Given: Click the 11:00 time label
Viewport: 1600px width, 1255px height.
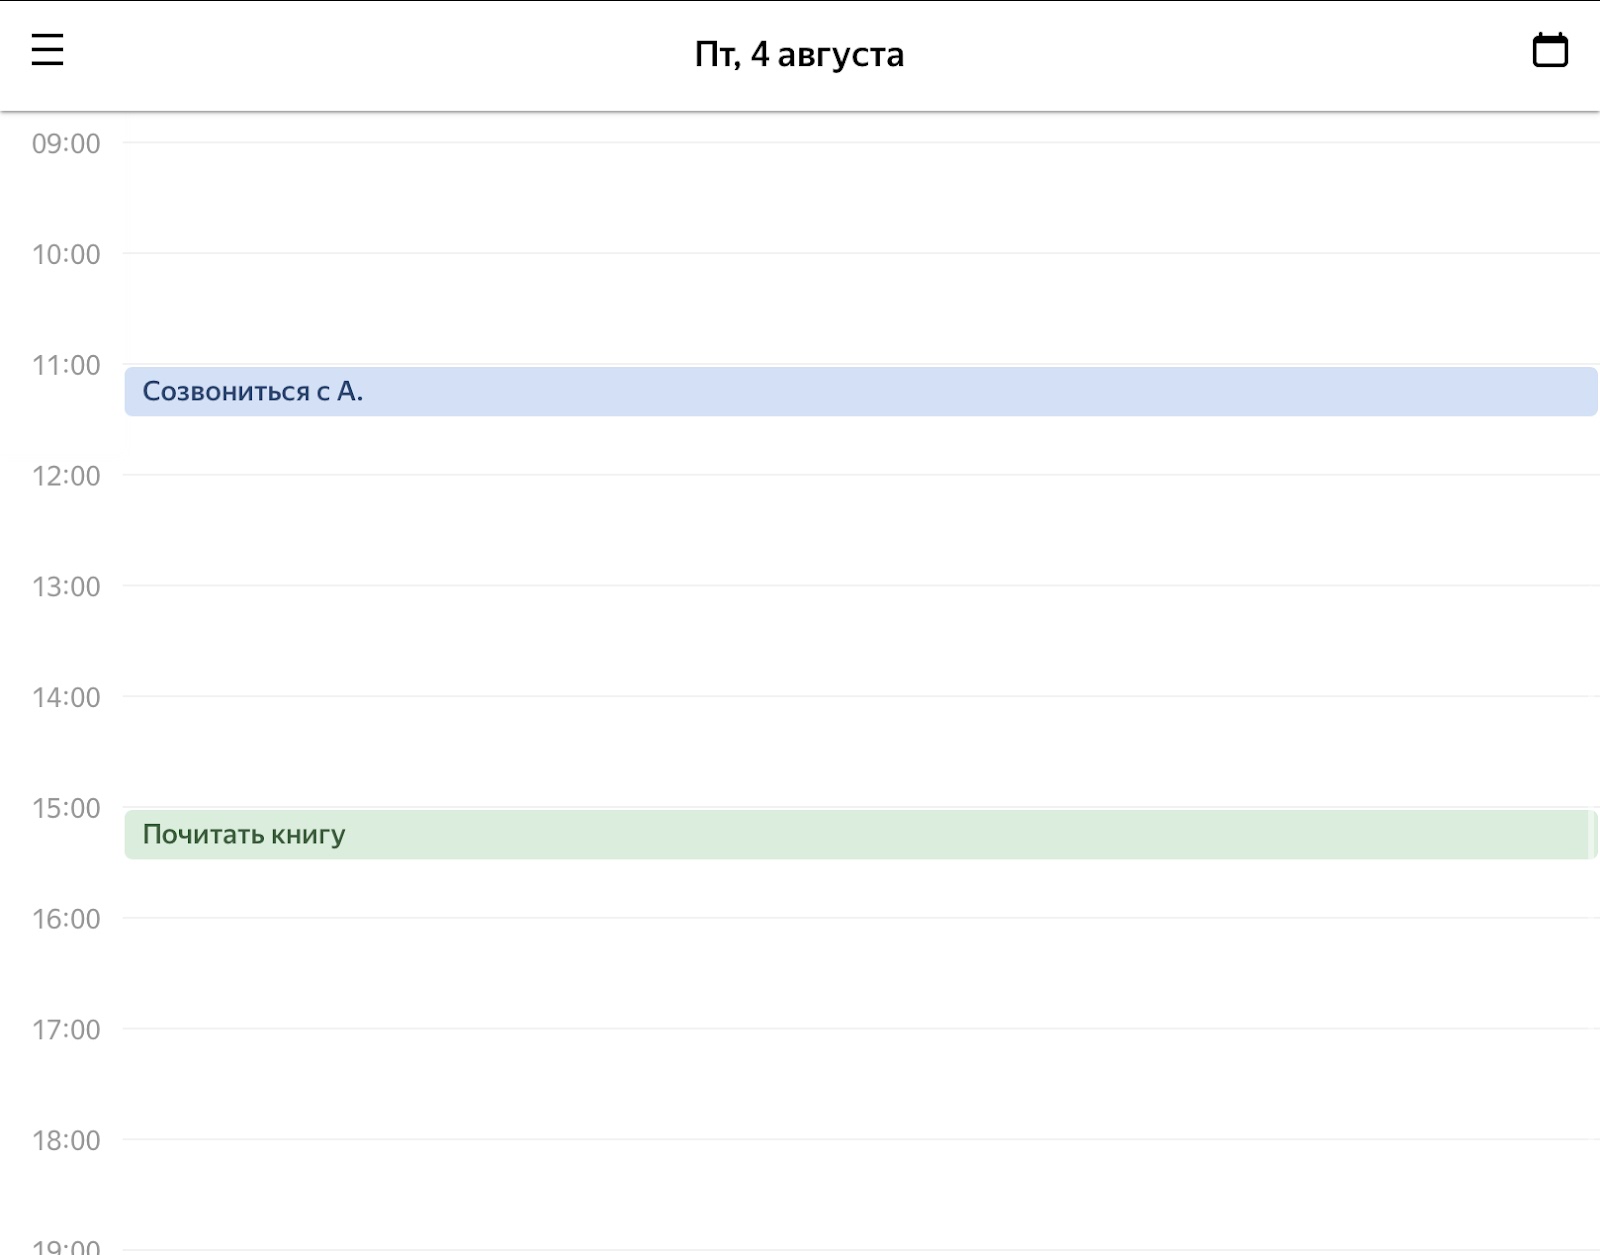Looking at the screenshot, I should (66, 366).
